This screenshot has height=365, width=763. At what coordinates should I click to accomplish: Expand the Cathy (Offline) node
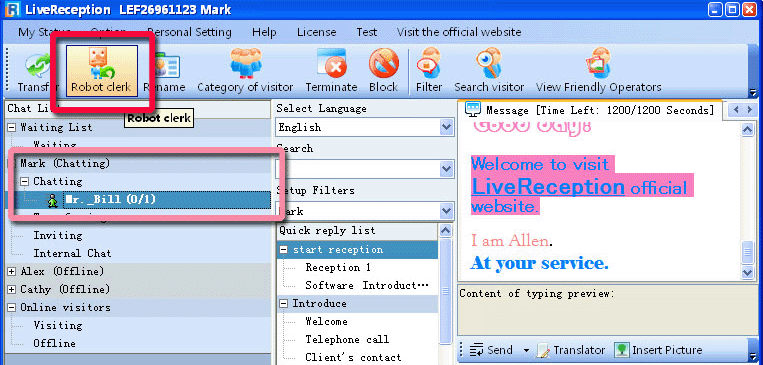[x=12, y=290]
